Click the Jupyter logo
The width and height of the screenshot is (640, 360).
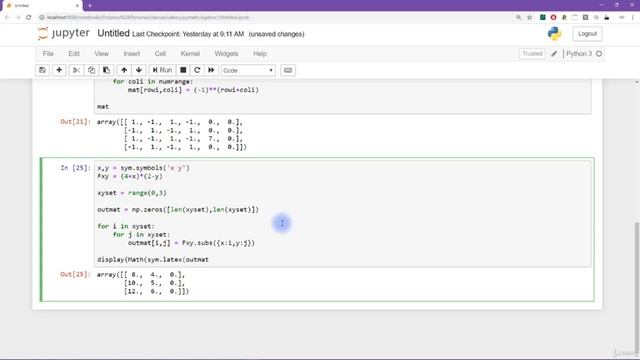[x=63, y=33]
